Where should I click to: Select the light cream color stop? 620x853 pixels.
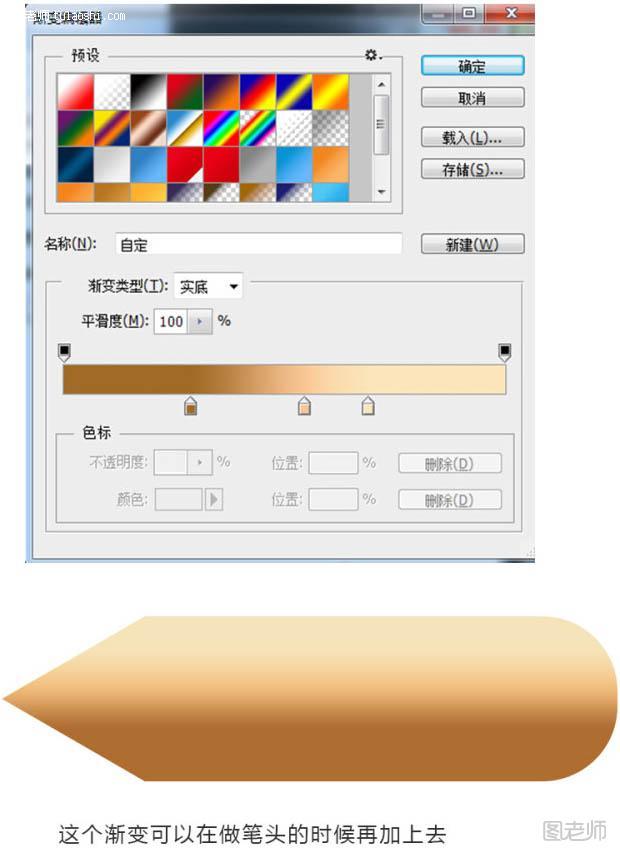pos(368,406)
